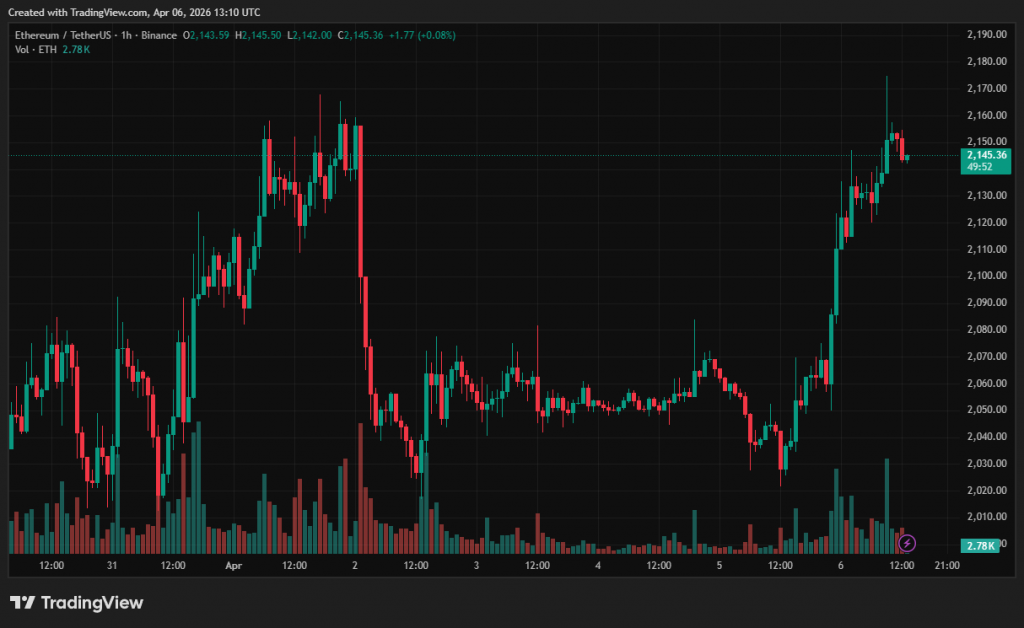Click the close price C2,145.36 in legend

coord(360,35)
